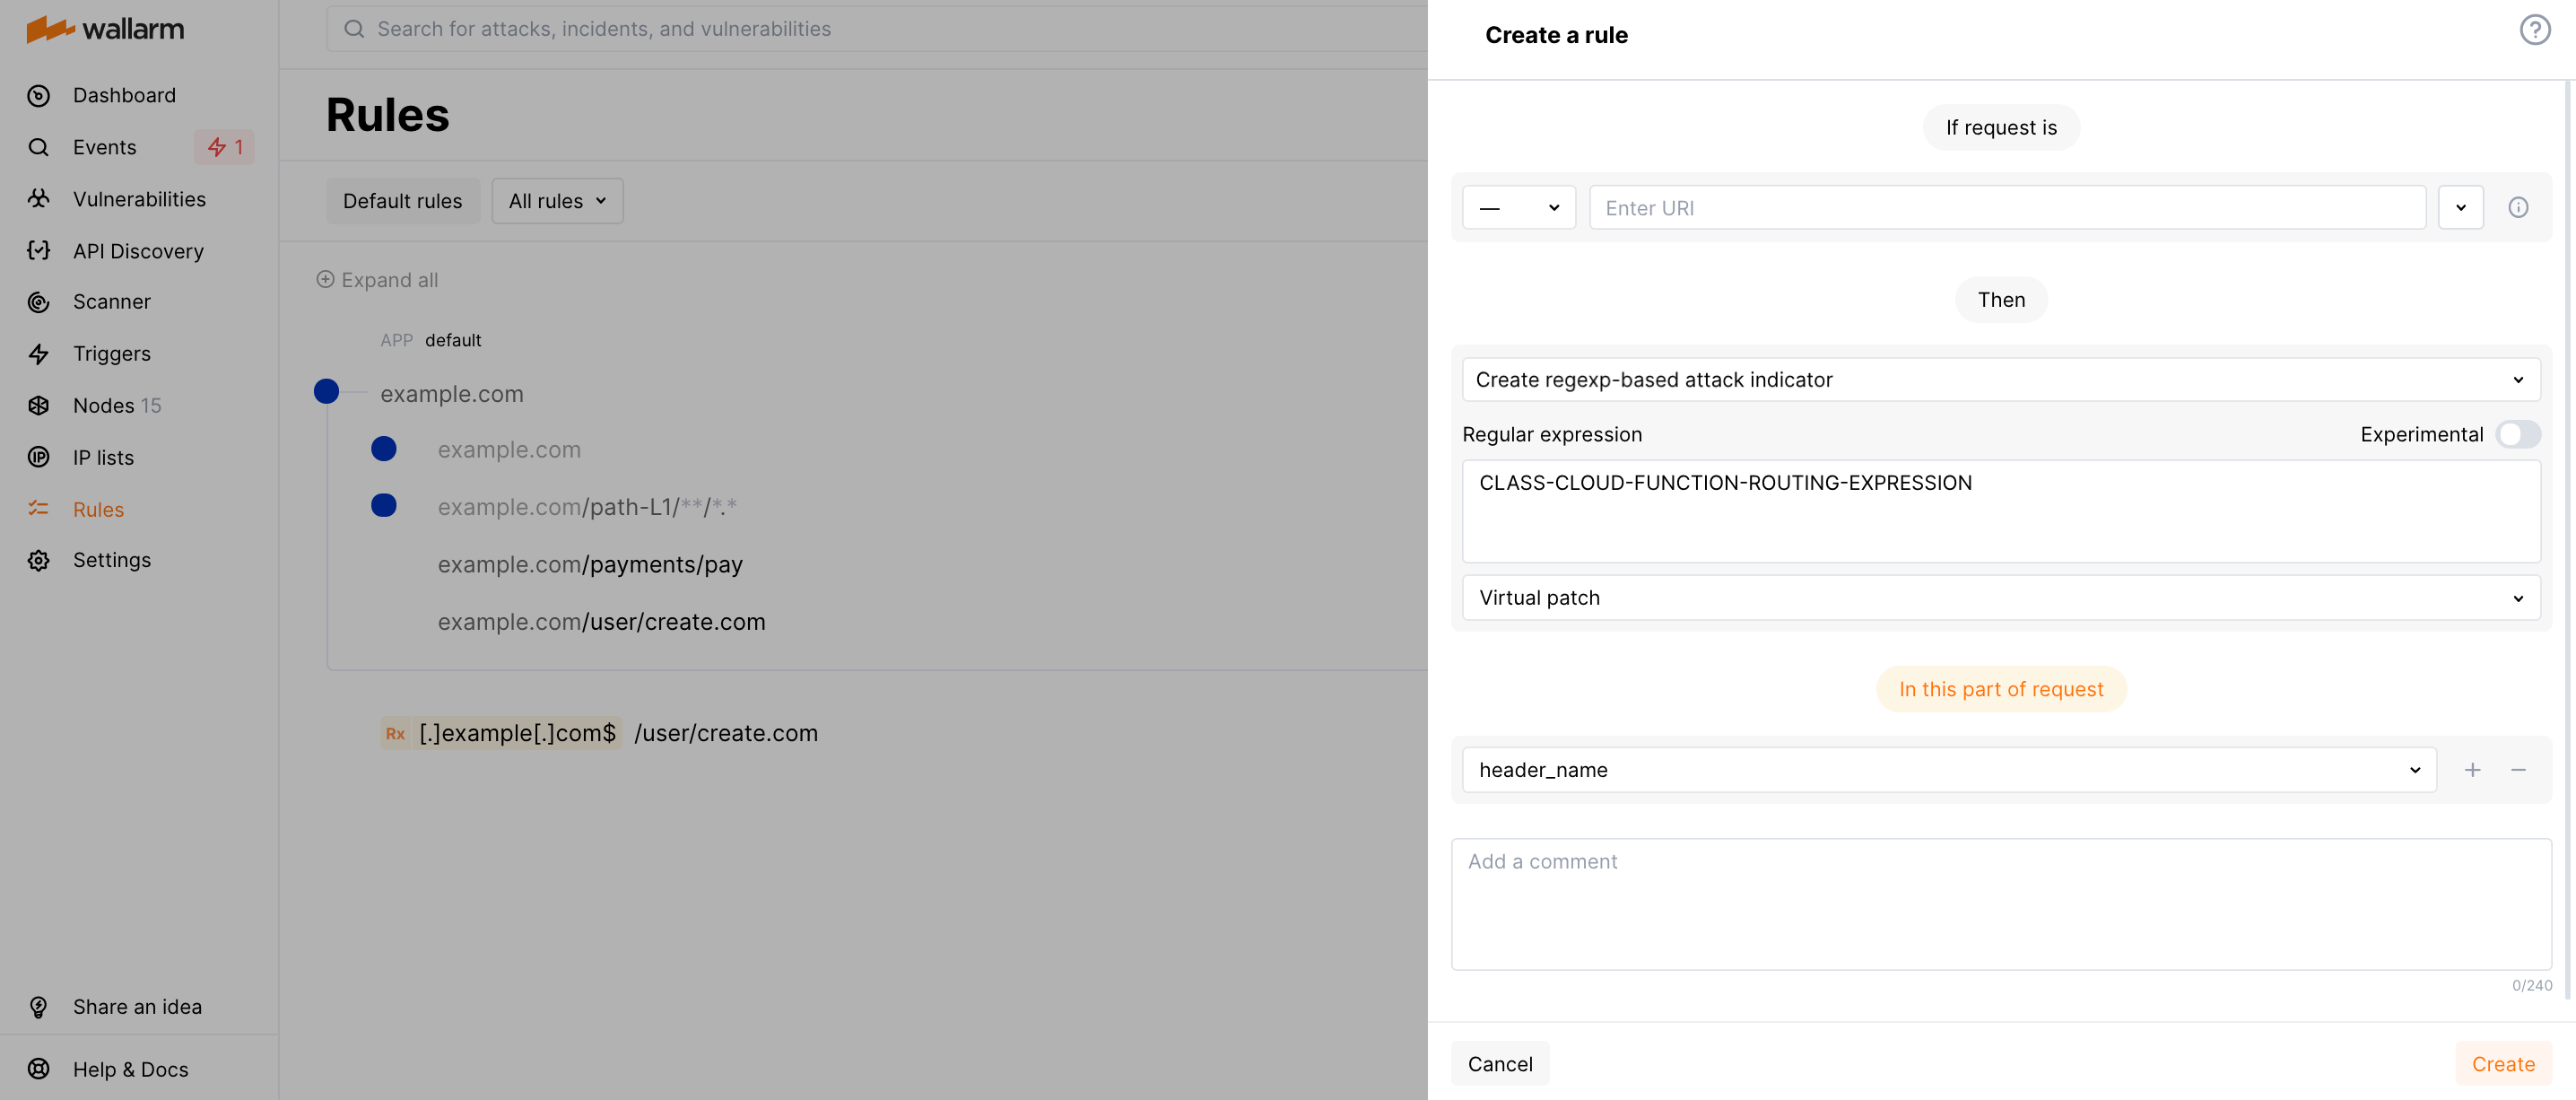Click the info icon next to URI field
Image resolution: width=2576 pixels, height=1100 pixels.
click(2518, 208)
